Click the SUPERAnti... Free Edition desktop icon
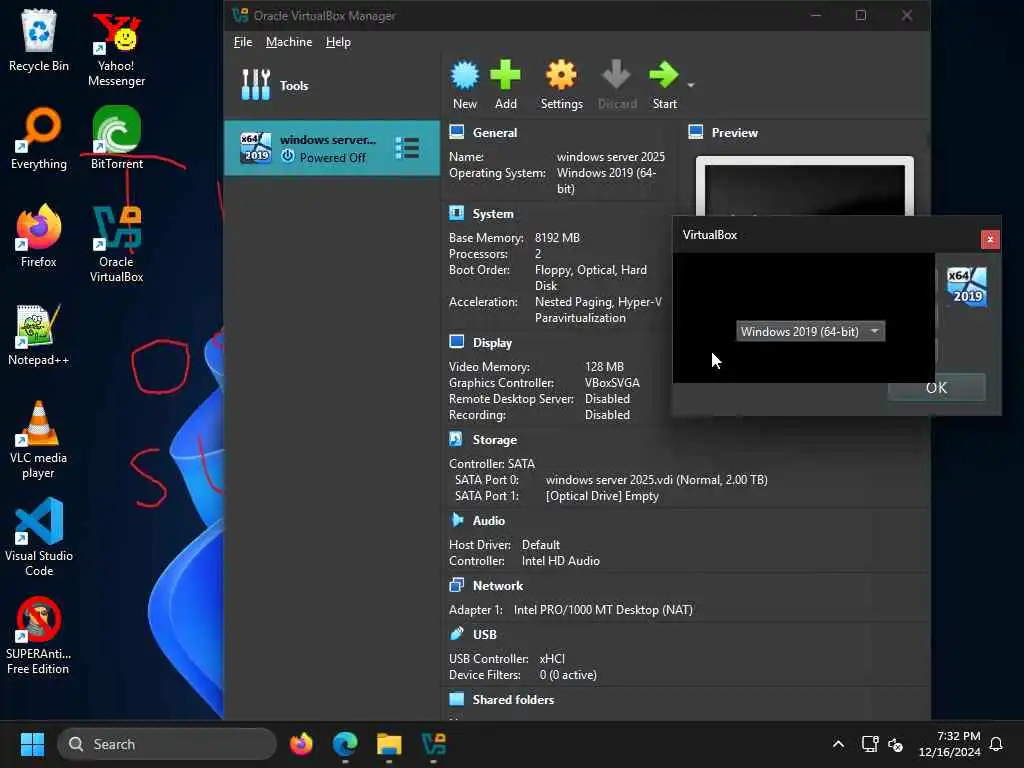The width and height of the screenshot is (1024, 768). click(39, 636)
